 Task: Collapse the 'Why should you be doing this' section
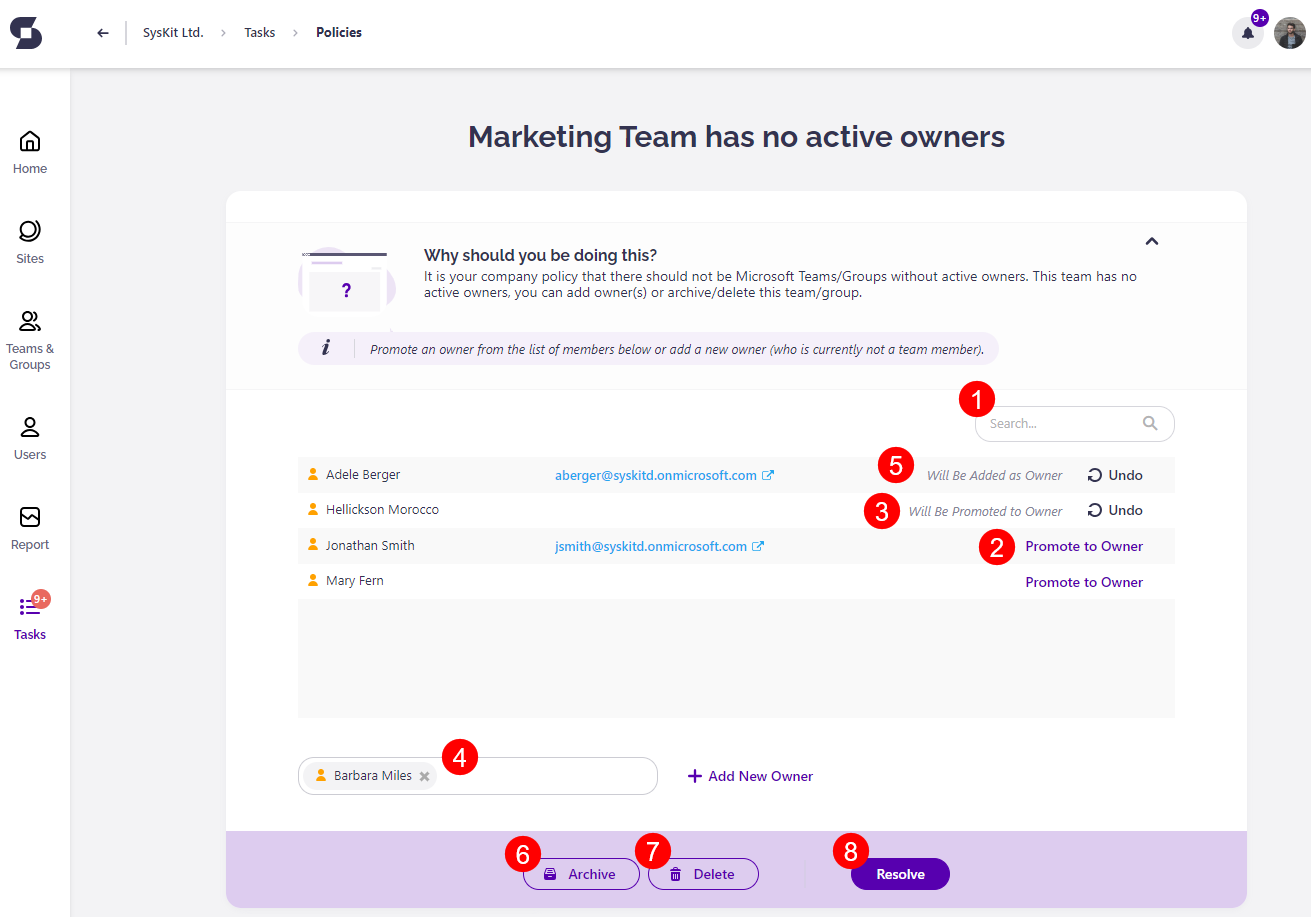(x=1151, y=241)
